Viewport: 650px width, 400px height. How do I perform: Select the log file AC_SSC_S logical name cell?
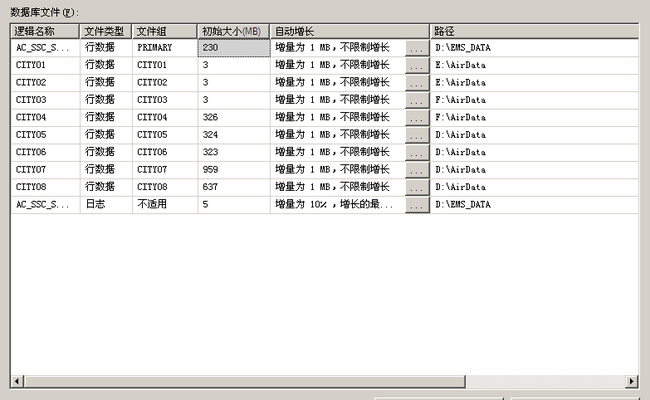45,204
